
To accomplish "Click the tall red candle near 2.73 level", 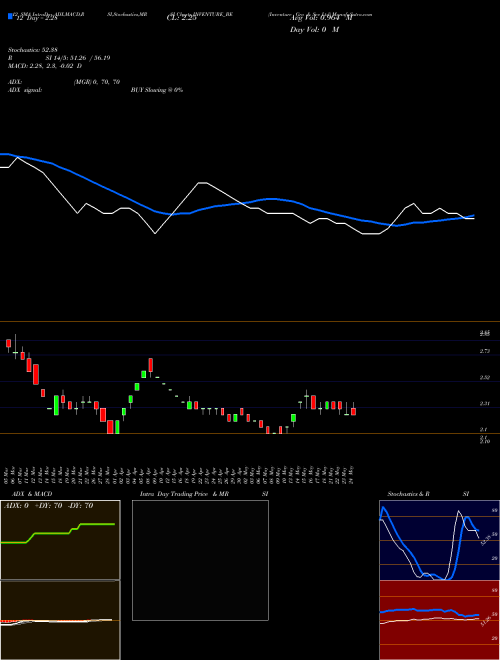I will pyautogui.click(x=36, y=374).
